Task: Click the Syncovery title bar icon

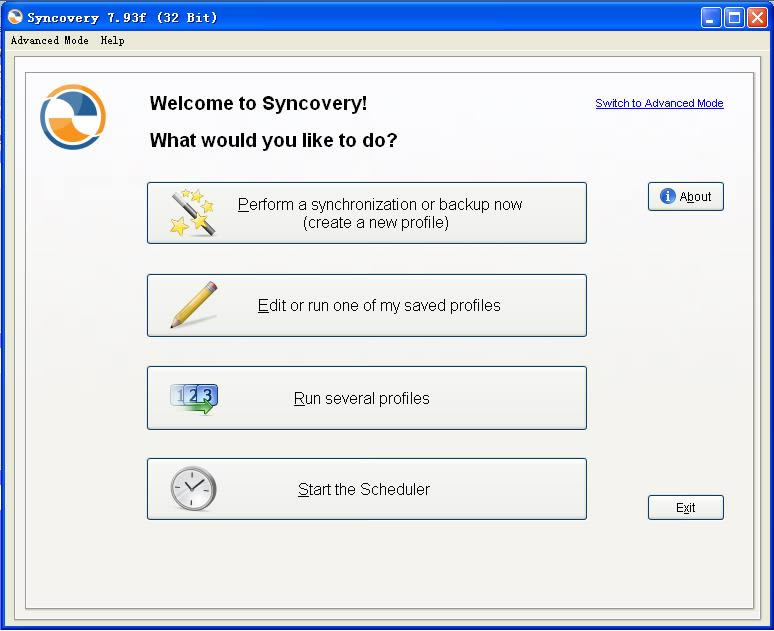Action: (x=15, y=17)
